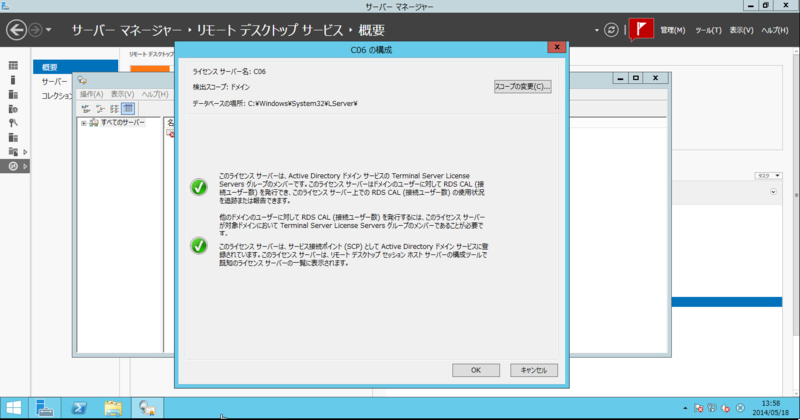Click the second view icon in licensing toolbar
The image size is (800, 420).
(x=100, y=108)
